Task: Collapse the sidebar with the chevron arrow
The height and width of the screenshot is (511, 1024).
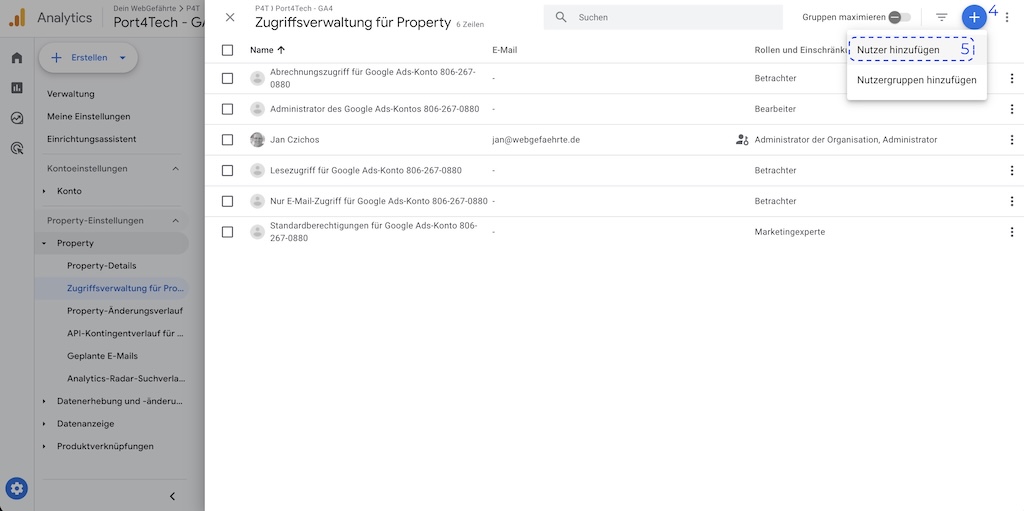Action: pos(172,496)
